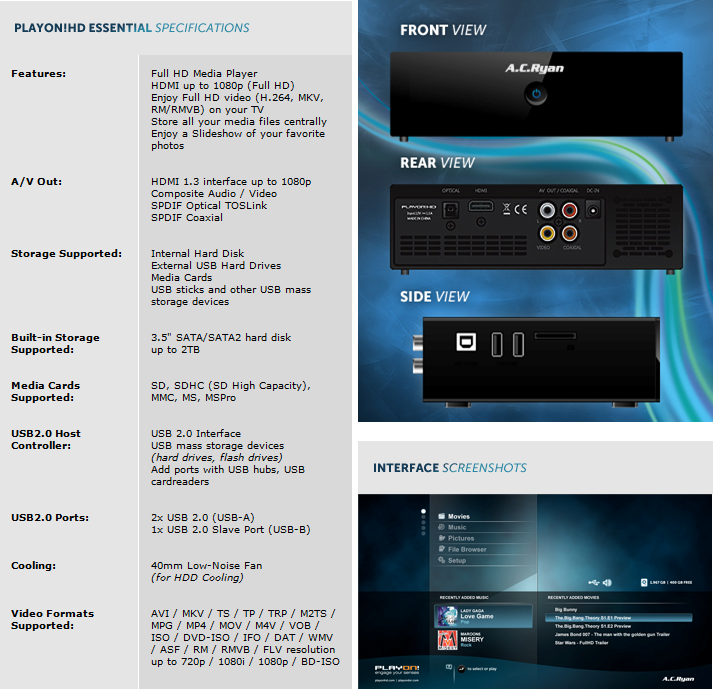Click the 'SIDE VIEW' heading
Screen dimensions: 714x689
[x=434, y=297]
